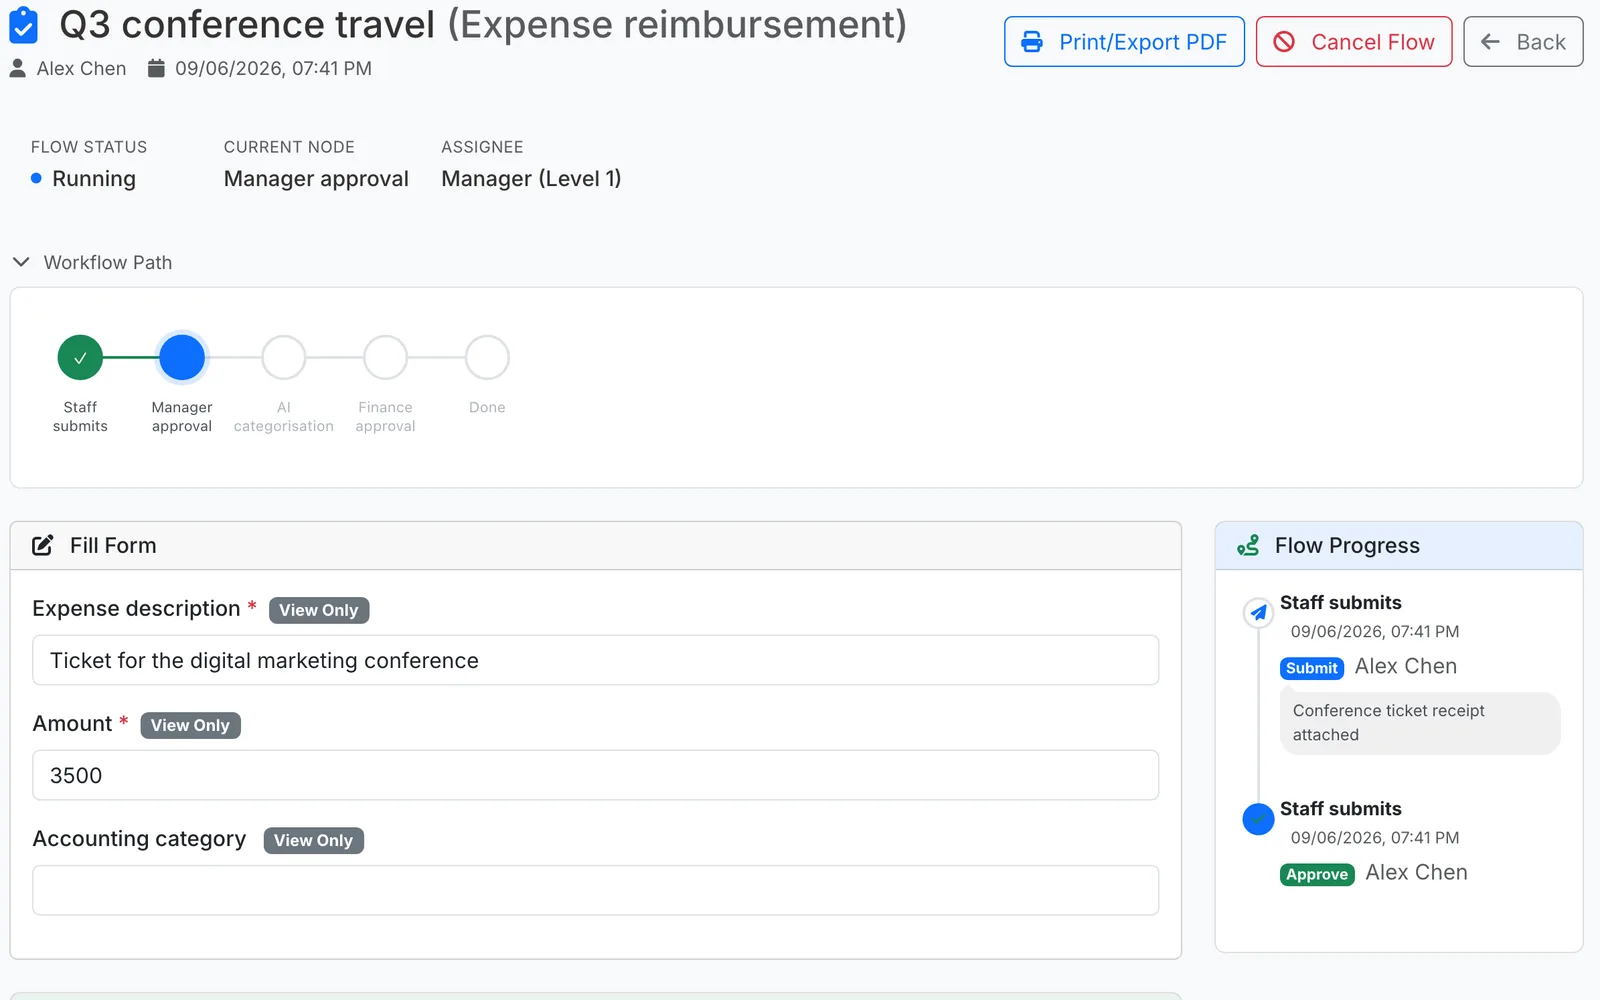Screen dimensions: 1600x1000
Task: Click the "Flow Progress" panel heading
Action: (x=1347, y=545)
